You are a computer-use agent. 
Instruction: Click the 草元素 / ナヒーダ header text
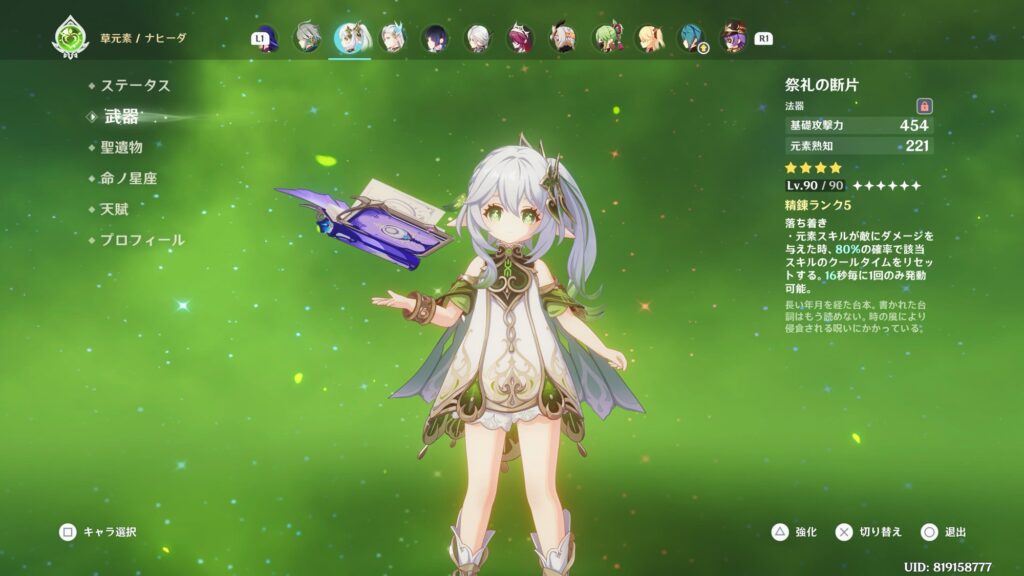click(143, 38)
